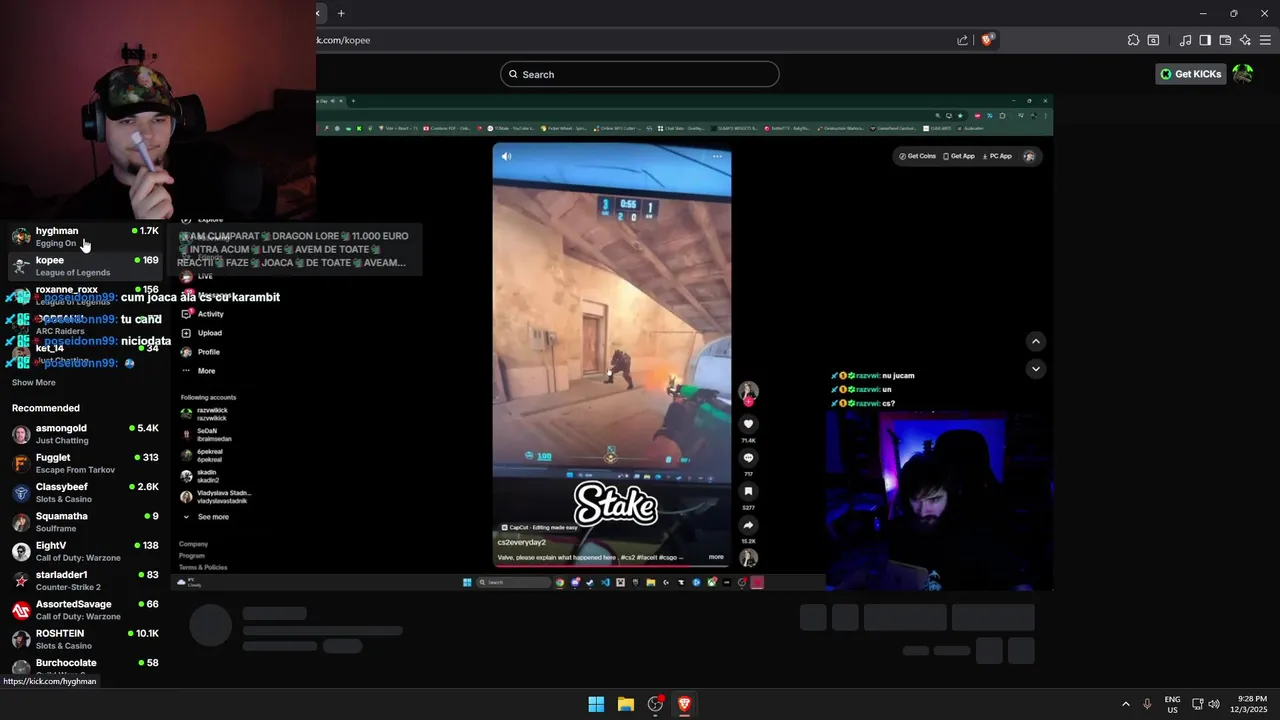The image size is (1280, 720).
Task: Click the comment bubble icon beside the video
Action: pos(748,458)
